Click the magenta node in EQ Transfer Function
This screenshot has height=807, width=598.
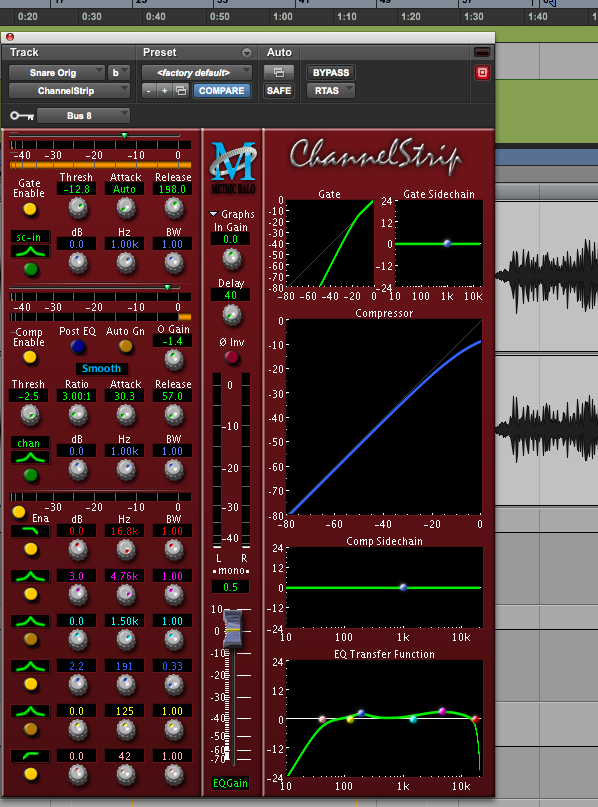(x=442, y=711)
